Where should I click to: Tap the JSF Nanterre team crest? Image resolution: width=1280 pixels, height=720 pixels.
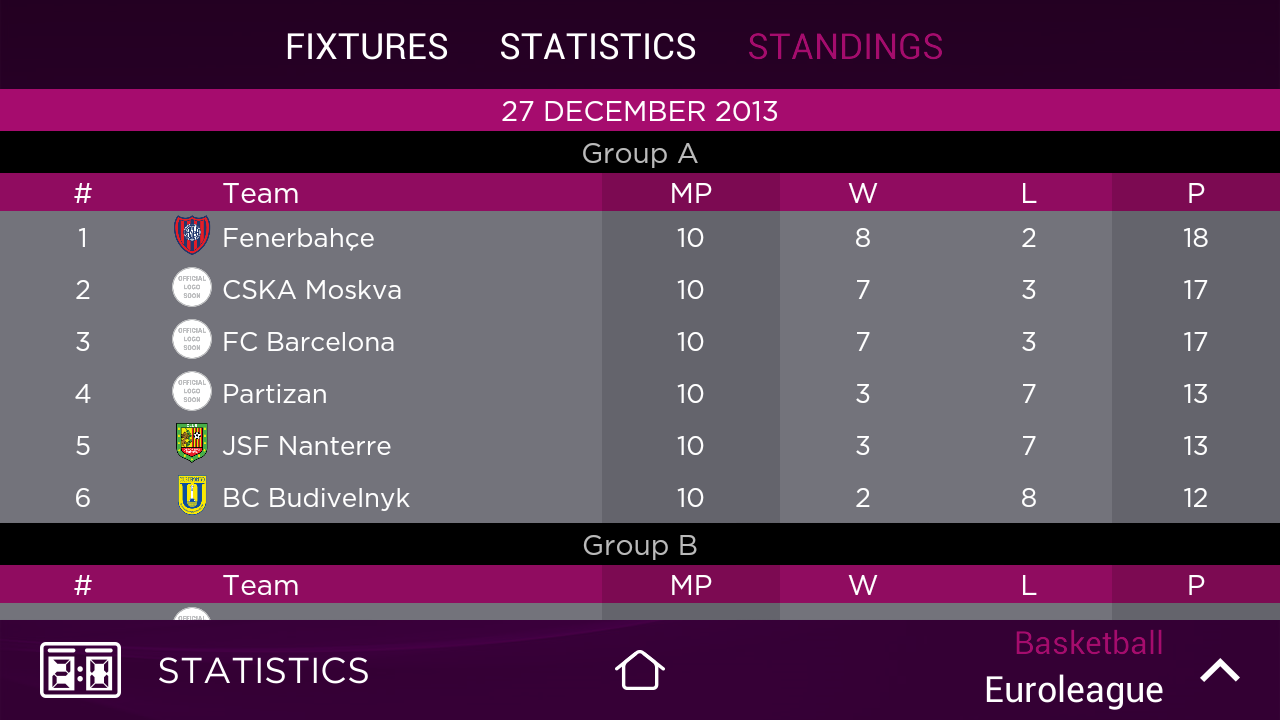pyautogui.click(x=192, y=444)
